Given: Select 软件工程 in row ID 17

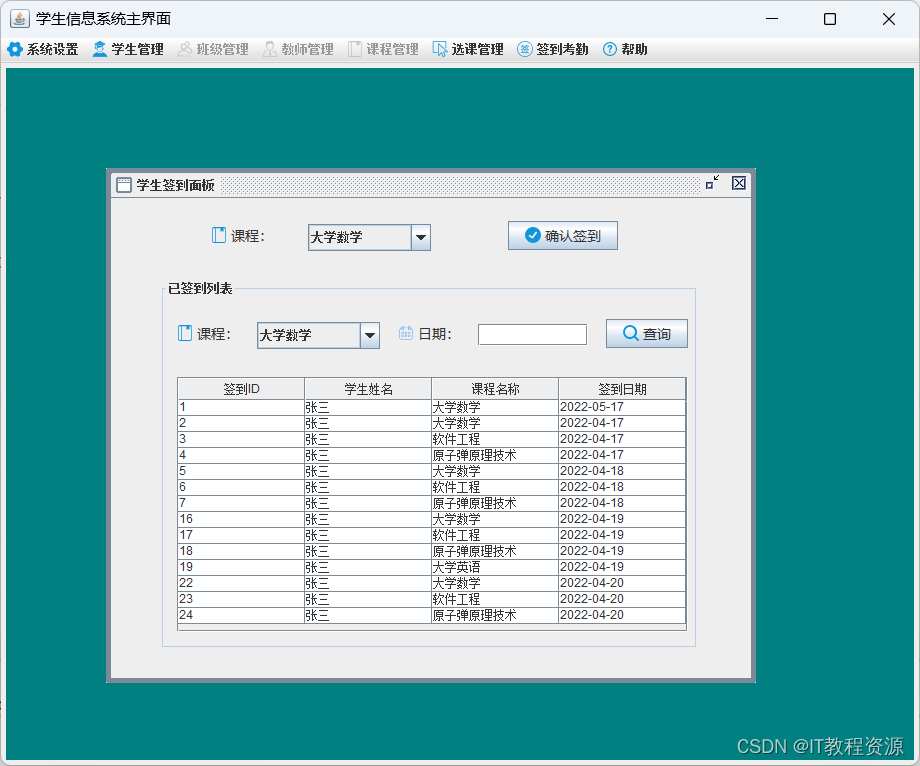Looking at the screenshot, I should point(495,535).
